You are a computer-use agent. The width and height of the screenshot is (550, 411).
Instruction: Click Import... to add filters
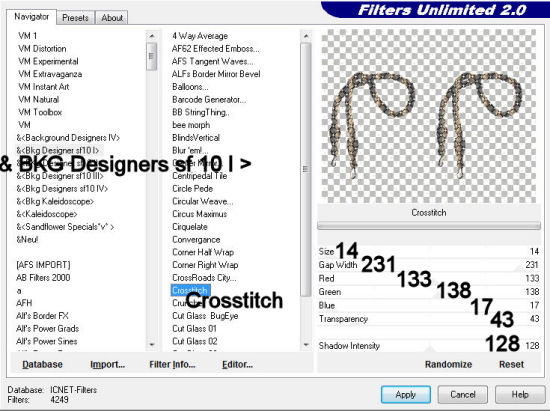(x=107, y=364)
